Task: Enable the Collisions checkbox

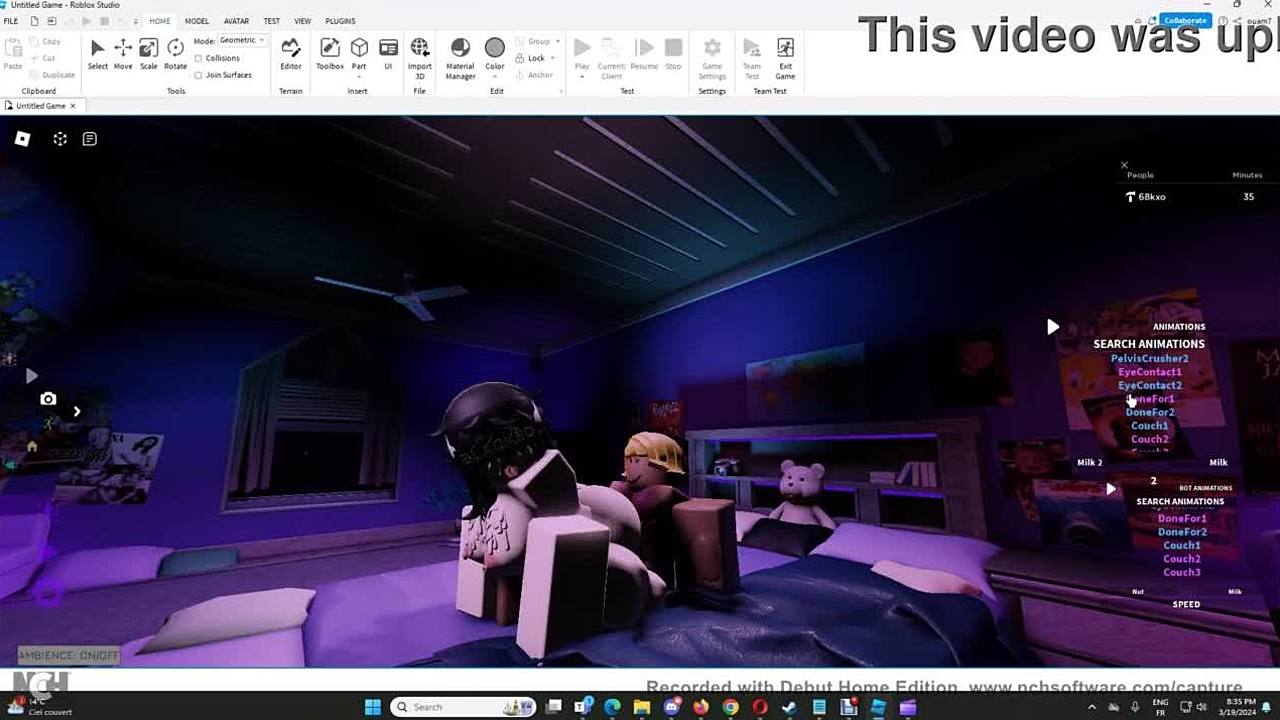Action: 198,58
